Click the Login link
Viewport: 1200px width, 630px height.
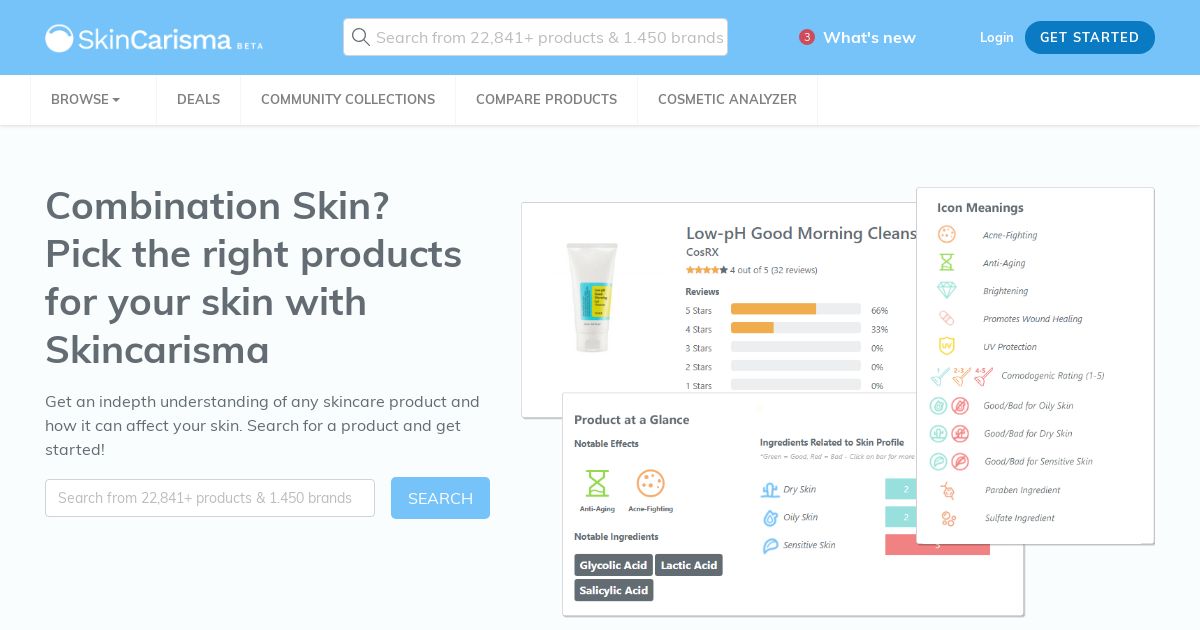(996, 37)
